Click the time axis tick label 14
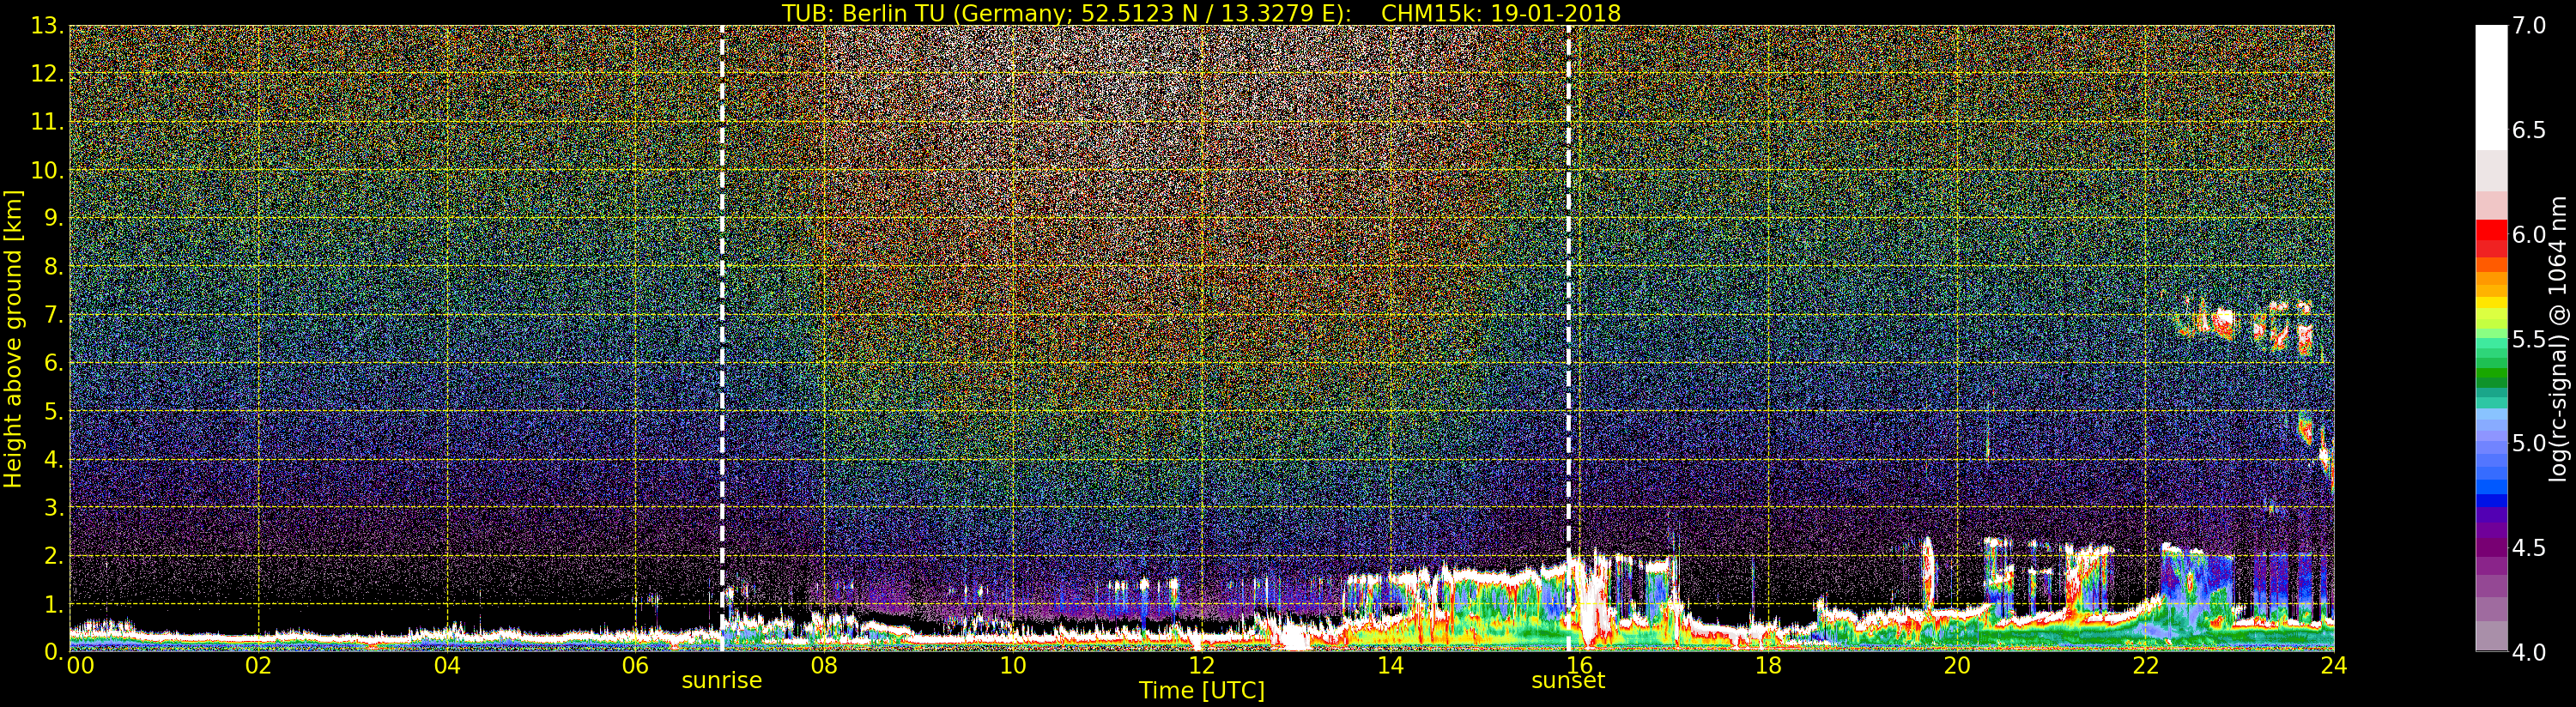Image resolution: width=2576 pixels, height=707 pixels. (1390, 665)
